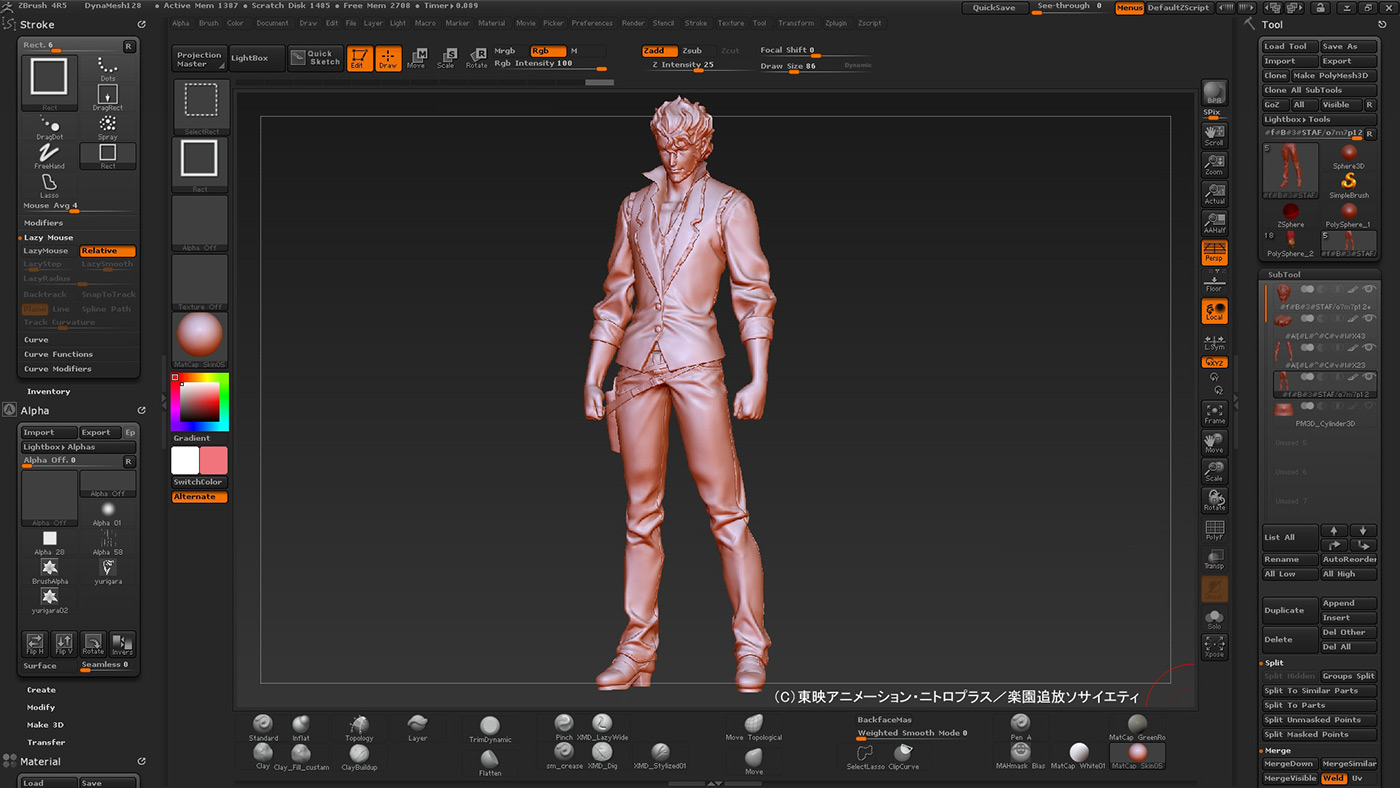This screenshot has height=788, width=1400.
Task: Activate the Draw mode button
Action: click(388, 58)
